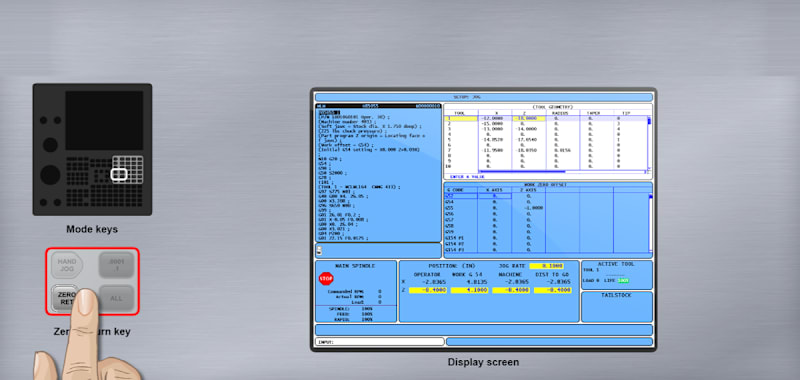Image resolution: width=800 pixels, height=380 pixels.
Task: Click the highlighted tool 1 Z geometry cell
Action: click(x=529, y=118)
